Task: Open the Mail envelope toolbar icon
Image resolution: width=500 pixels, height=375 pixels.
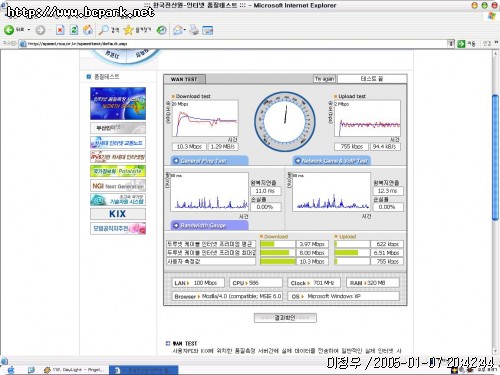Action: pos(178,30)
